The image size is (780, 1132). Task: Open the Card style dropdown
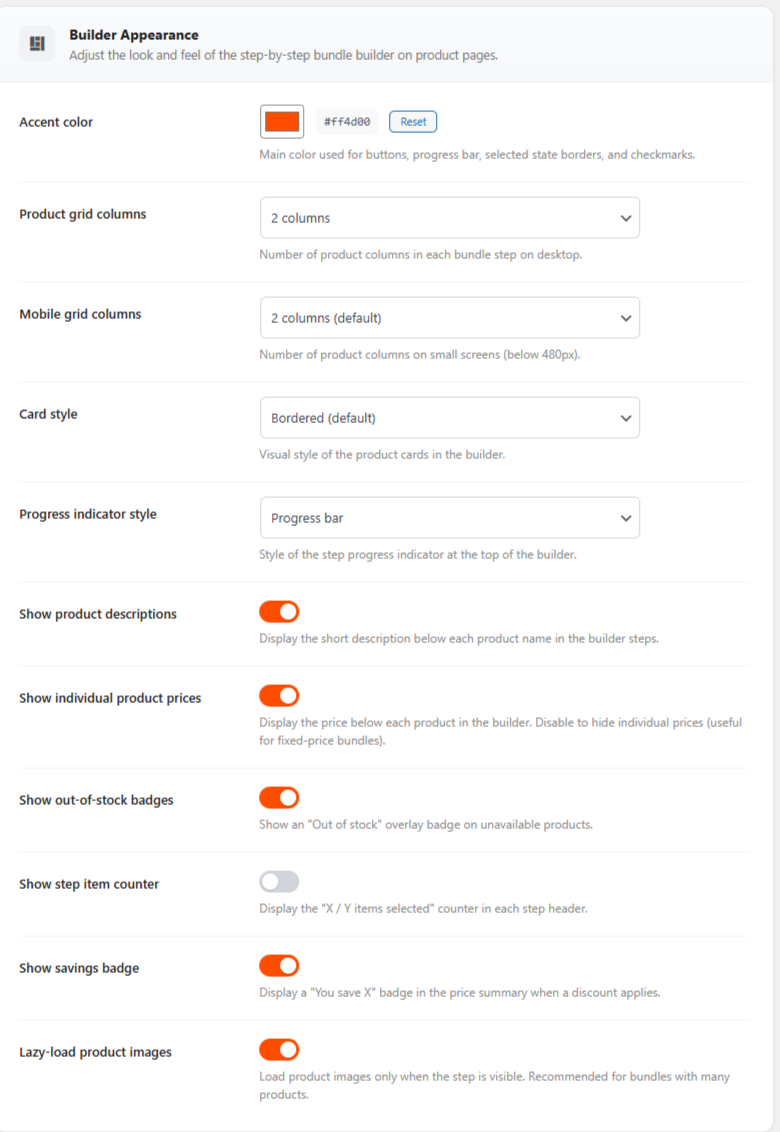click(449, 418)
